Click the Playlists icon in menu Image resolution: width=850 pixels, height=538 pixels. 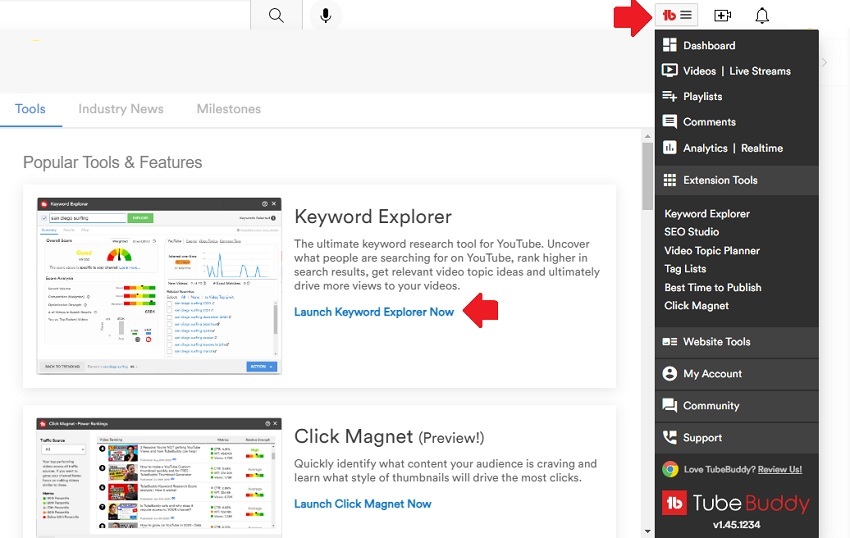tap(669, 97)
